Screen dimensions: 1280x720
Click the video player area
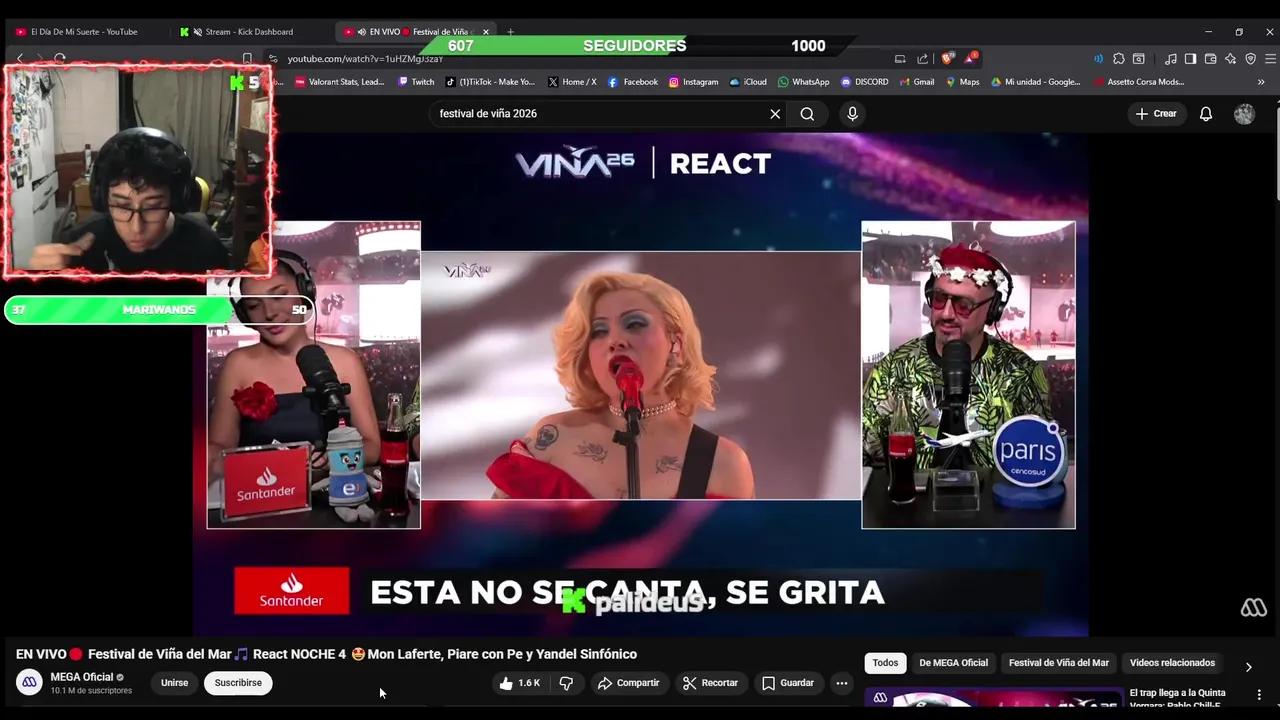point(640,385)
